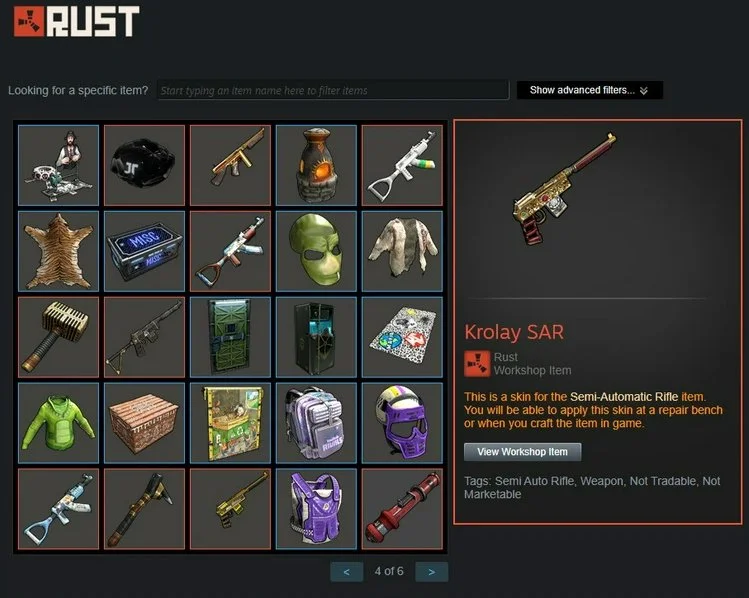Select the green hoodie item
This screenshot has height=598, width=749.
(x=58, y=423)
